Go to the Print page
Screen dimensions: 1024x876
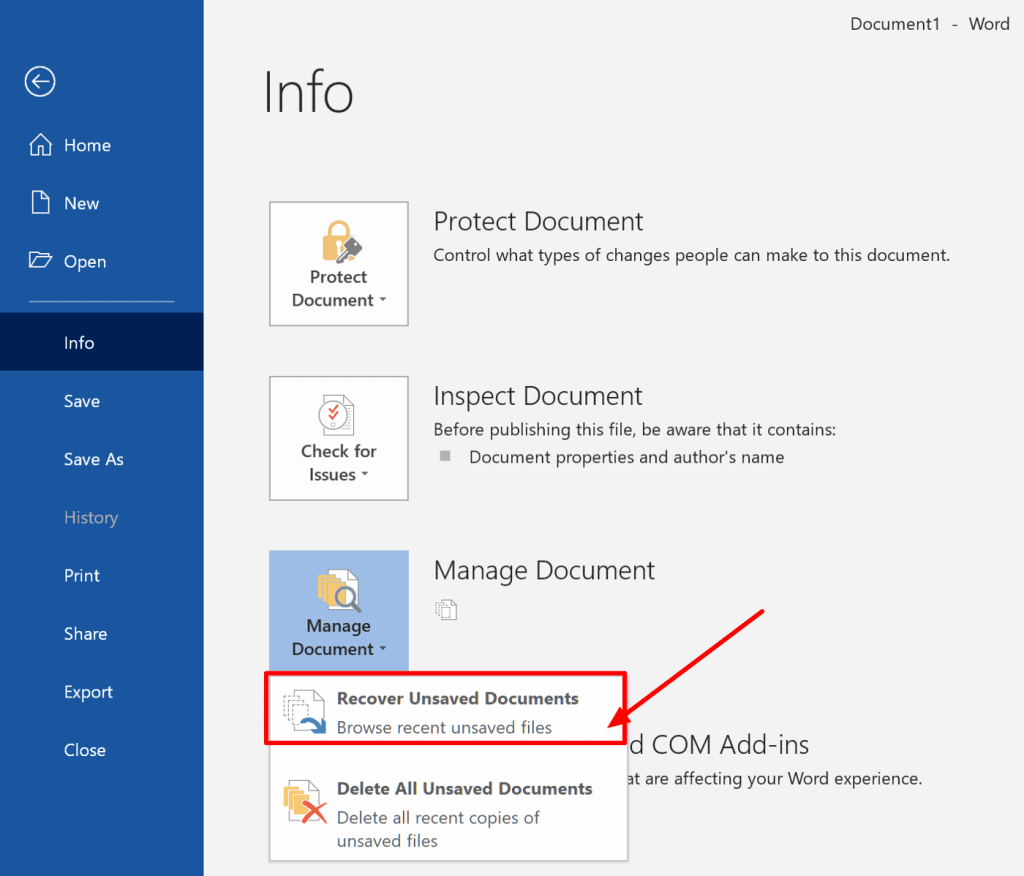[x=81, y=576]
